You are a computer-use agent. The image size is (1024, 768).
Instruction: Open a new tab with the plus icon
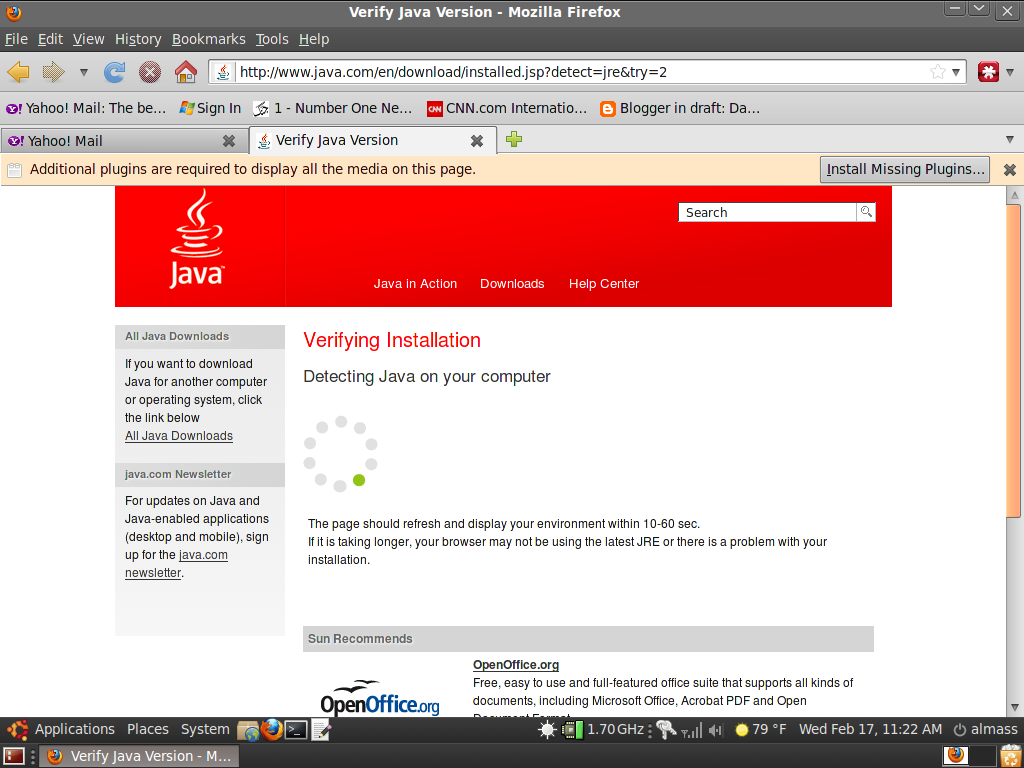click(514, 139)
